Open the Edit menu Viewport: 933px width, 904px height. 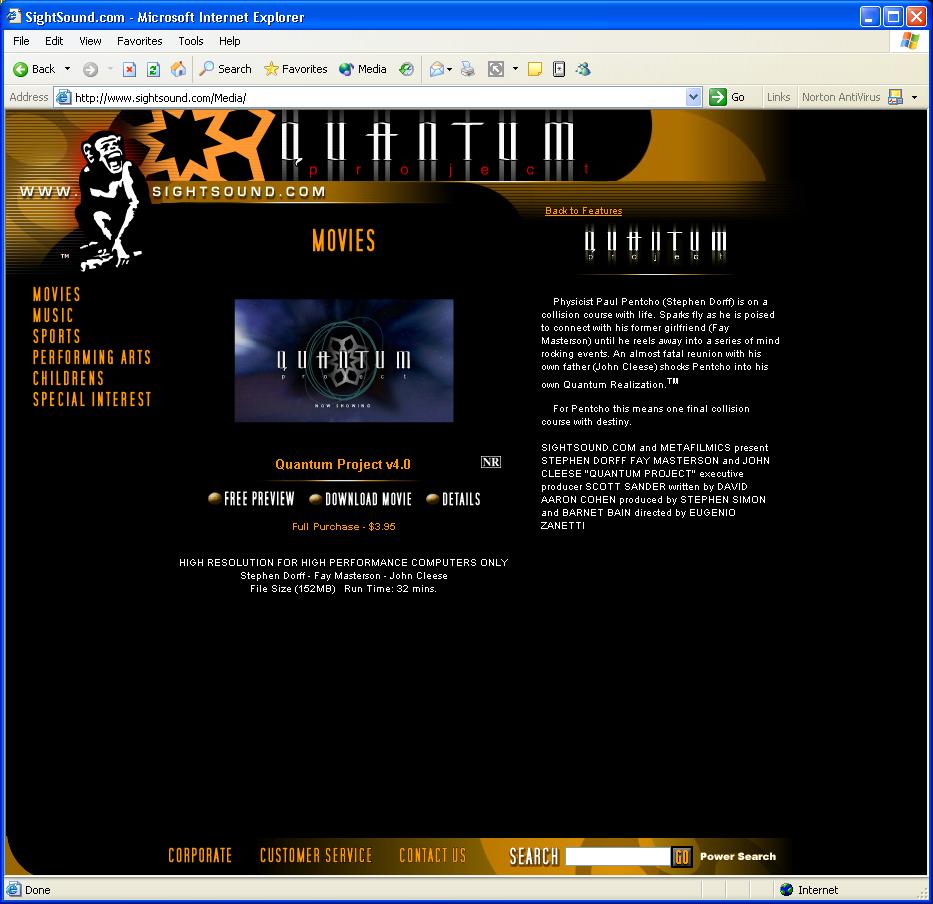[54, 41]
